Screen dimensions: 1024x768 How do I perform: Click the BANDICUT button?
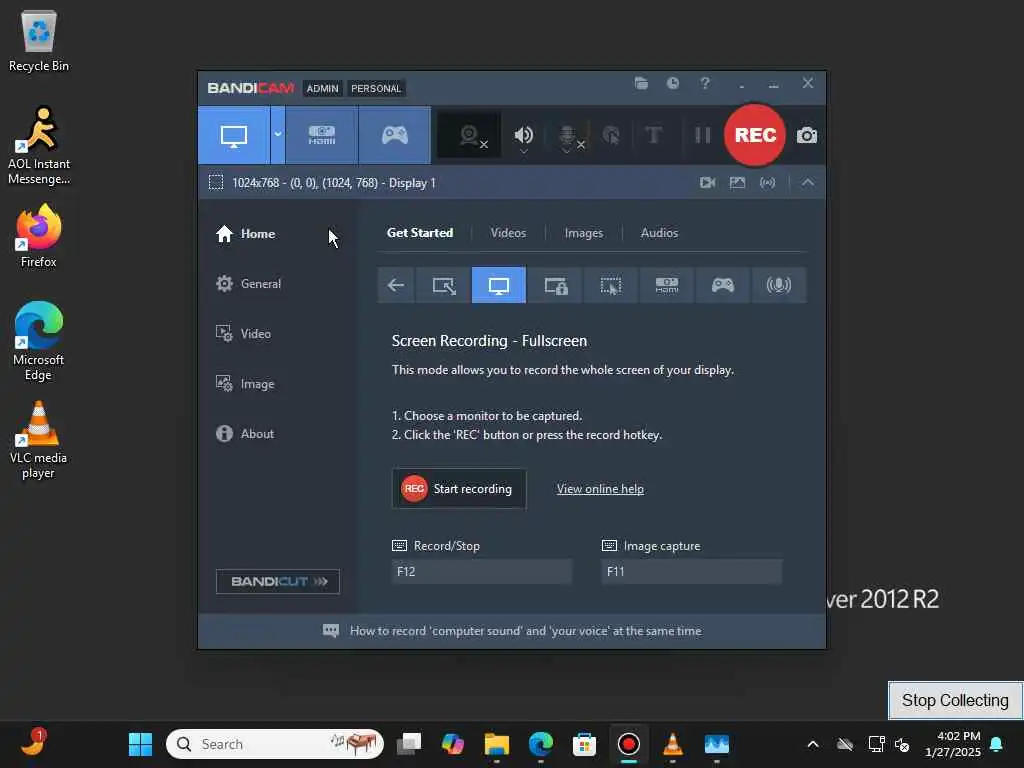point(278,582)
